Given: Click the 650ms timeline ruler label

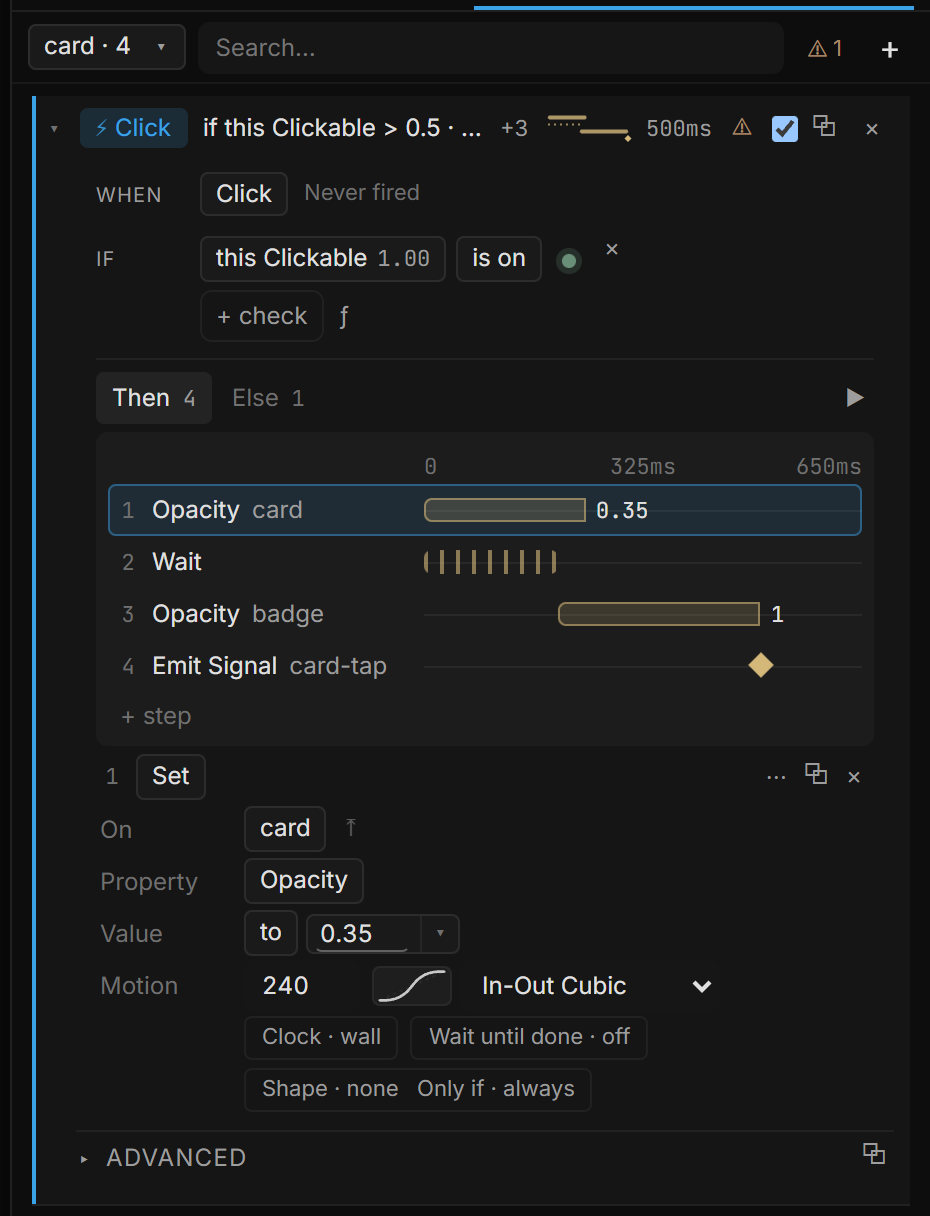Looking at the screenshot, I should pyautogui.click(x=828, y=467).
